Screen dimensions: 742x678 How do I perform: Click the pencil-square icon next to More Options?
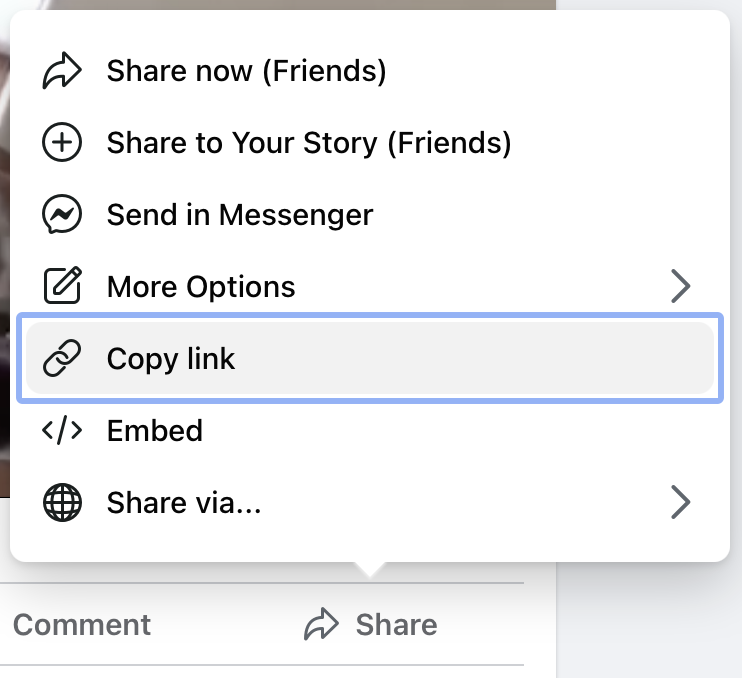62,285
